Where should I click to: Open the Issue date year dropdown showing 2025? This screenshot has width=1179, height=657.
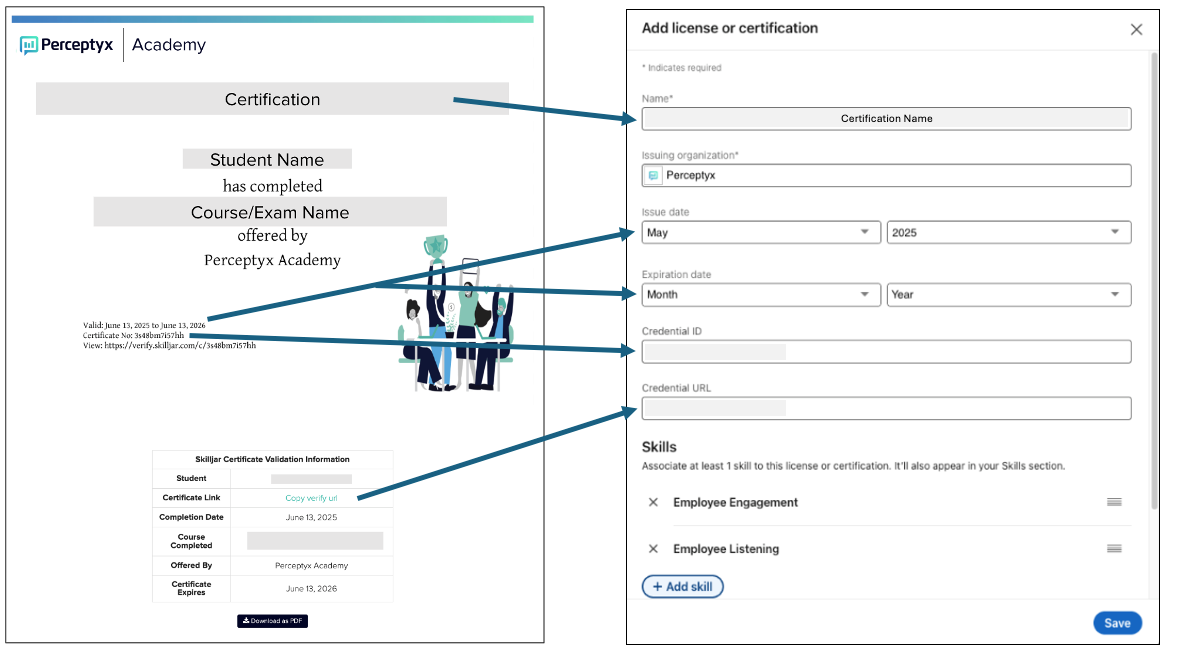(x=1008, y=232)
